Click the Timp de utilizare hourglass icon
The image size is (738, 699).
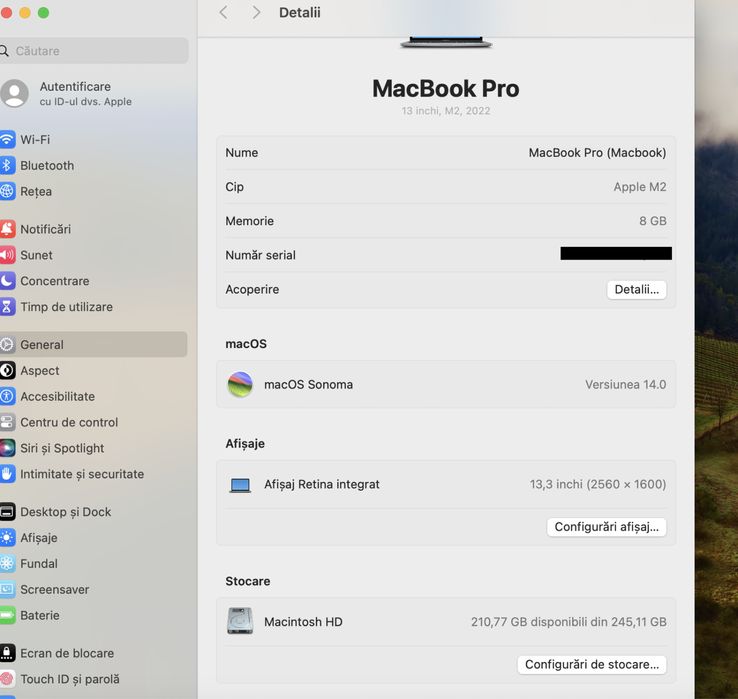[7, 306]
